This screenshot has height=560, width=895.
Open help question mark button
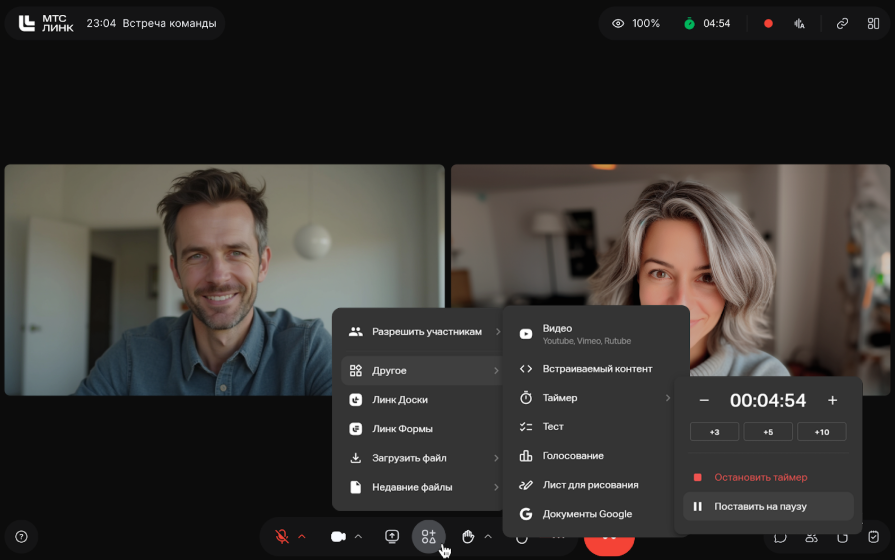tap(21, 537)
